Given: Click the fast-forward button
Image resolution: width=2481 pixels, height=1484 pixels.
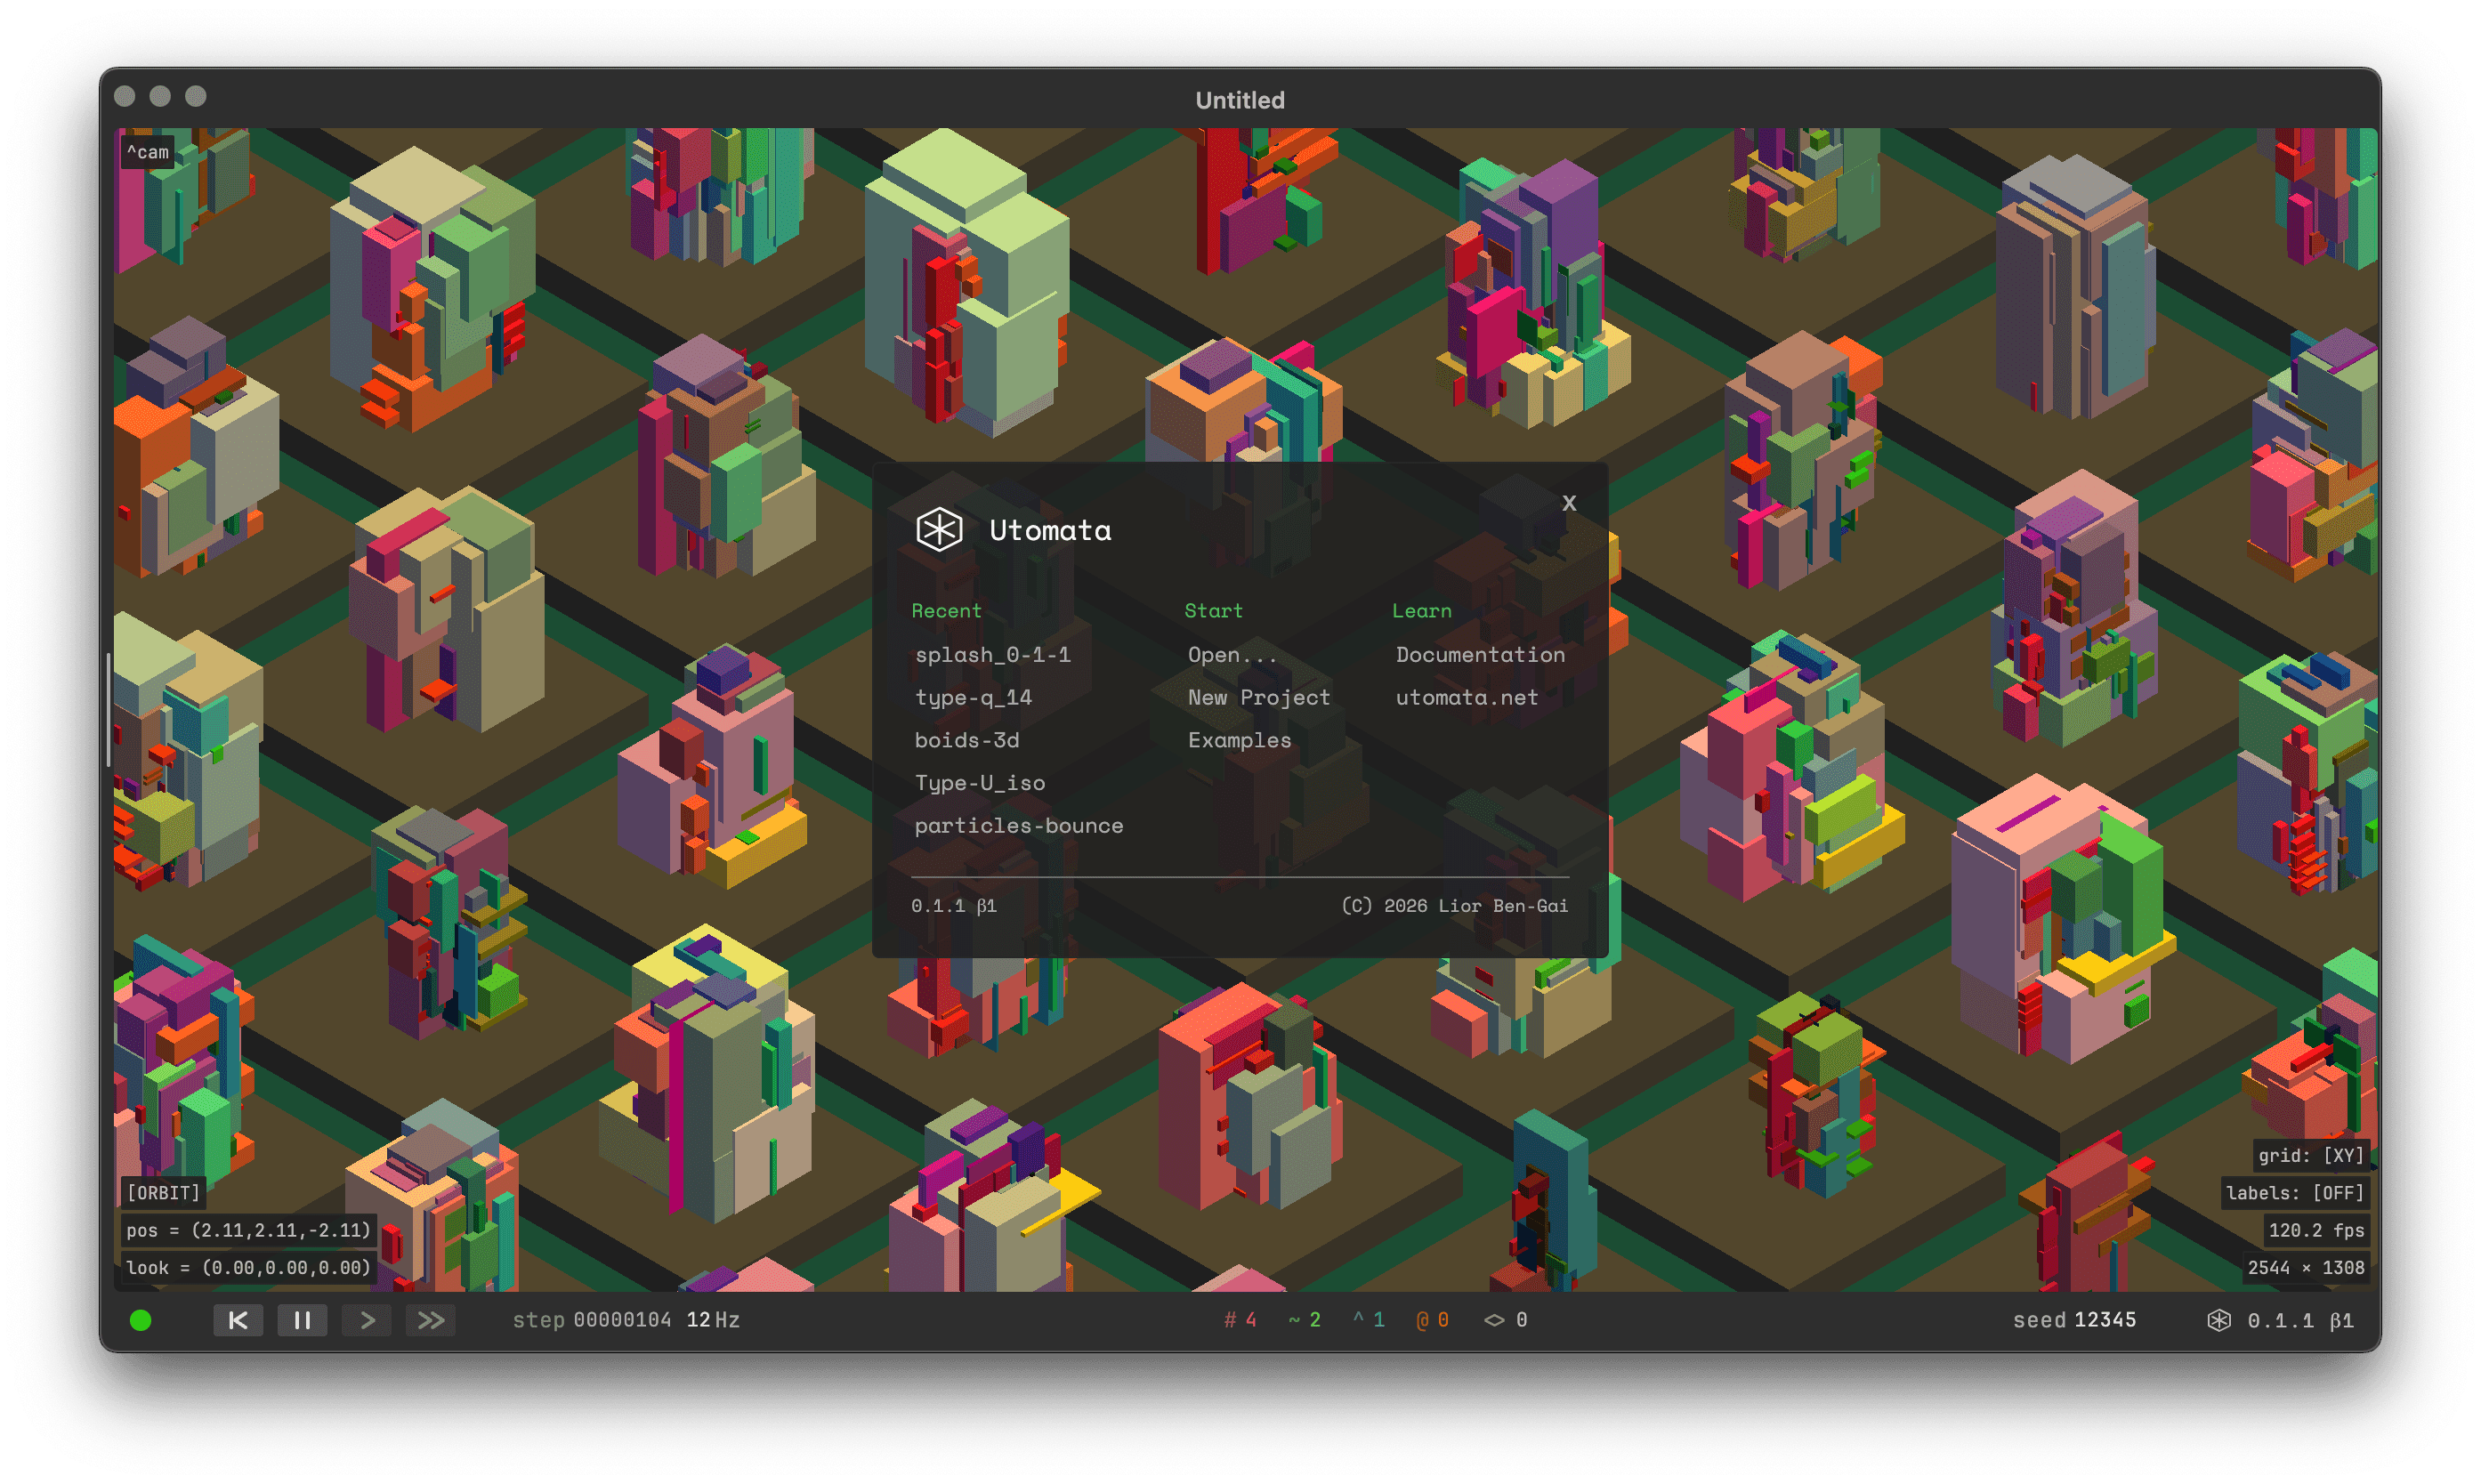Looking at the screenshot, I should pos(431,1320).
